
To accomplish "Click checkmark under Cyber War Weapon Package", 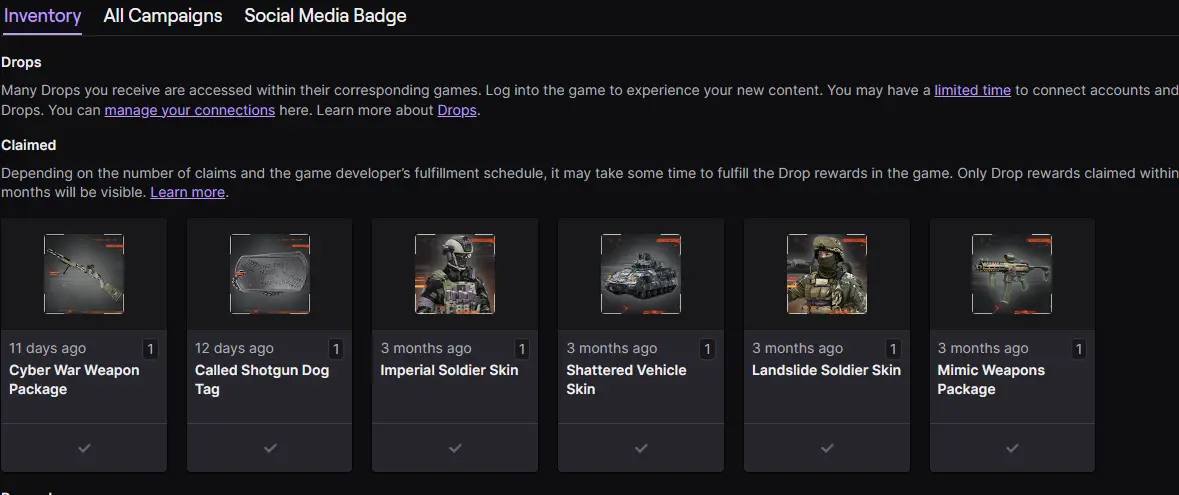I will pos(84,448).
